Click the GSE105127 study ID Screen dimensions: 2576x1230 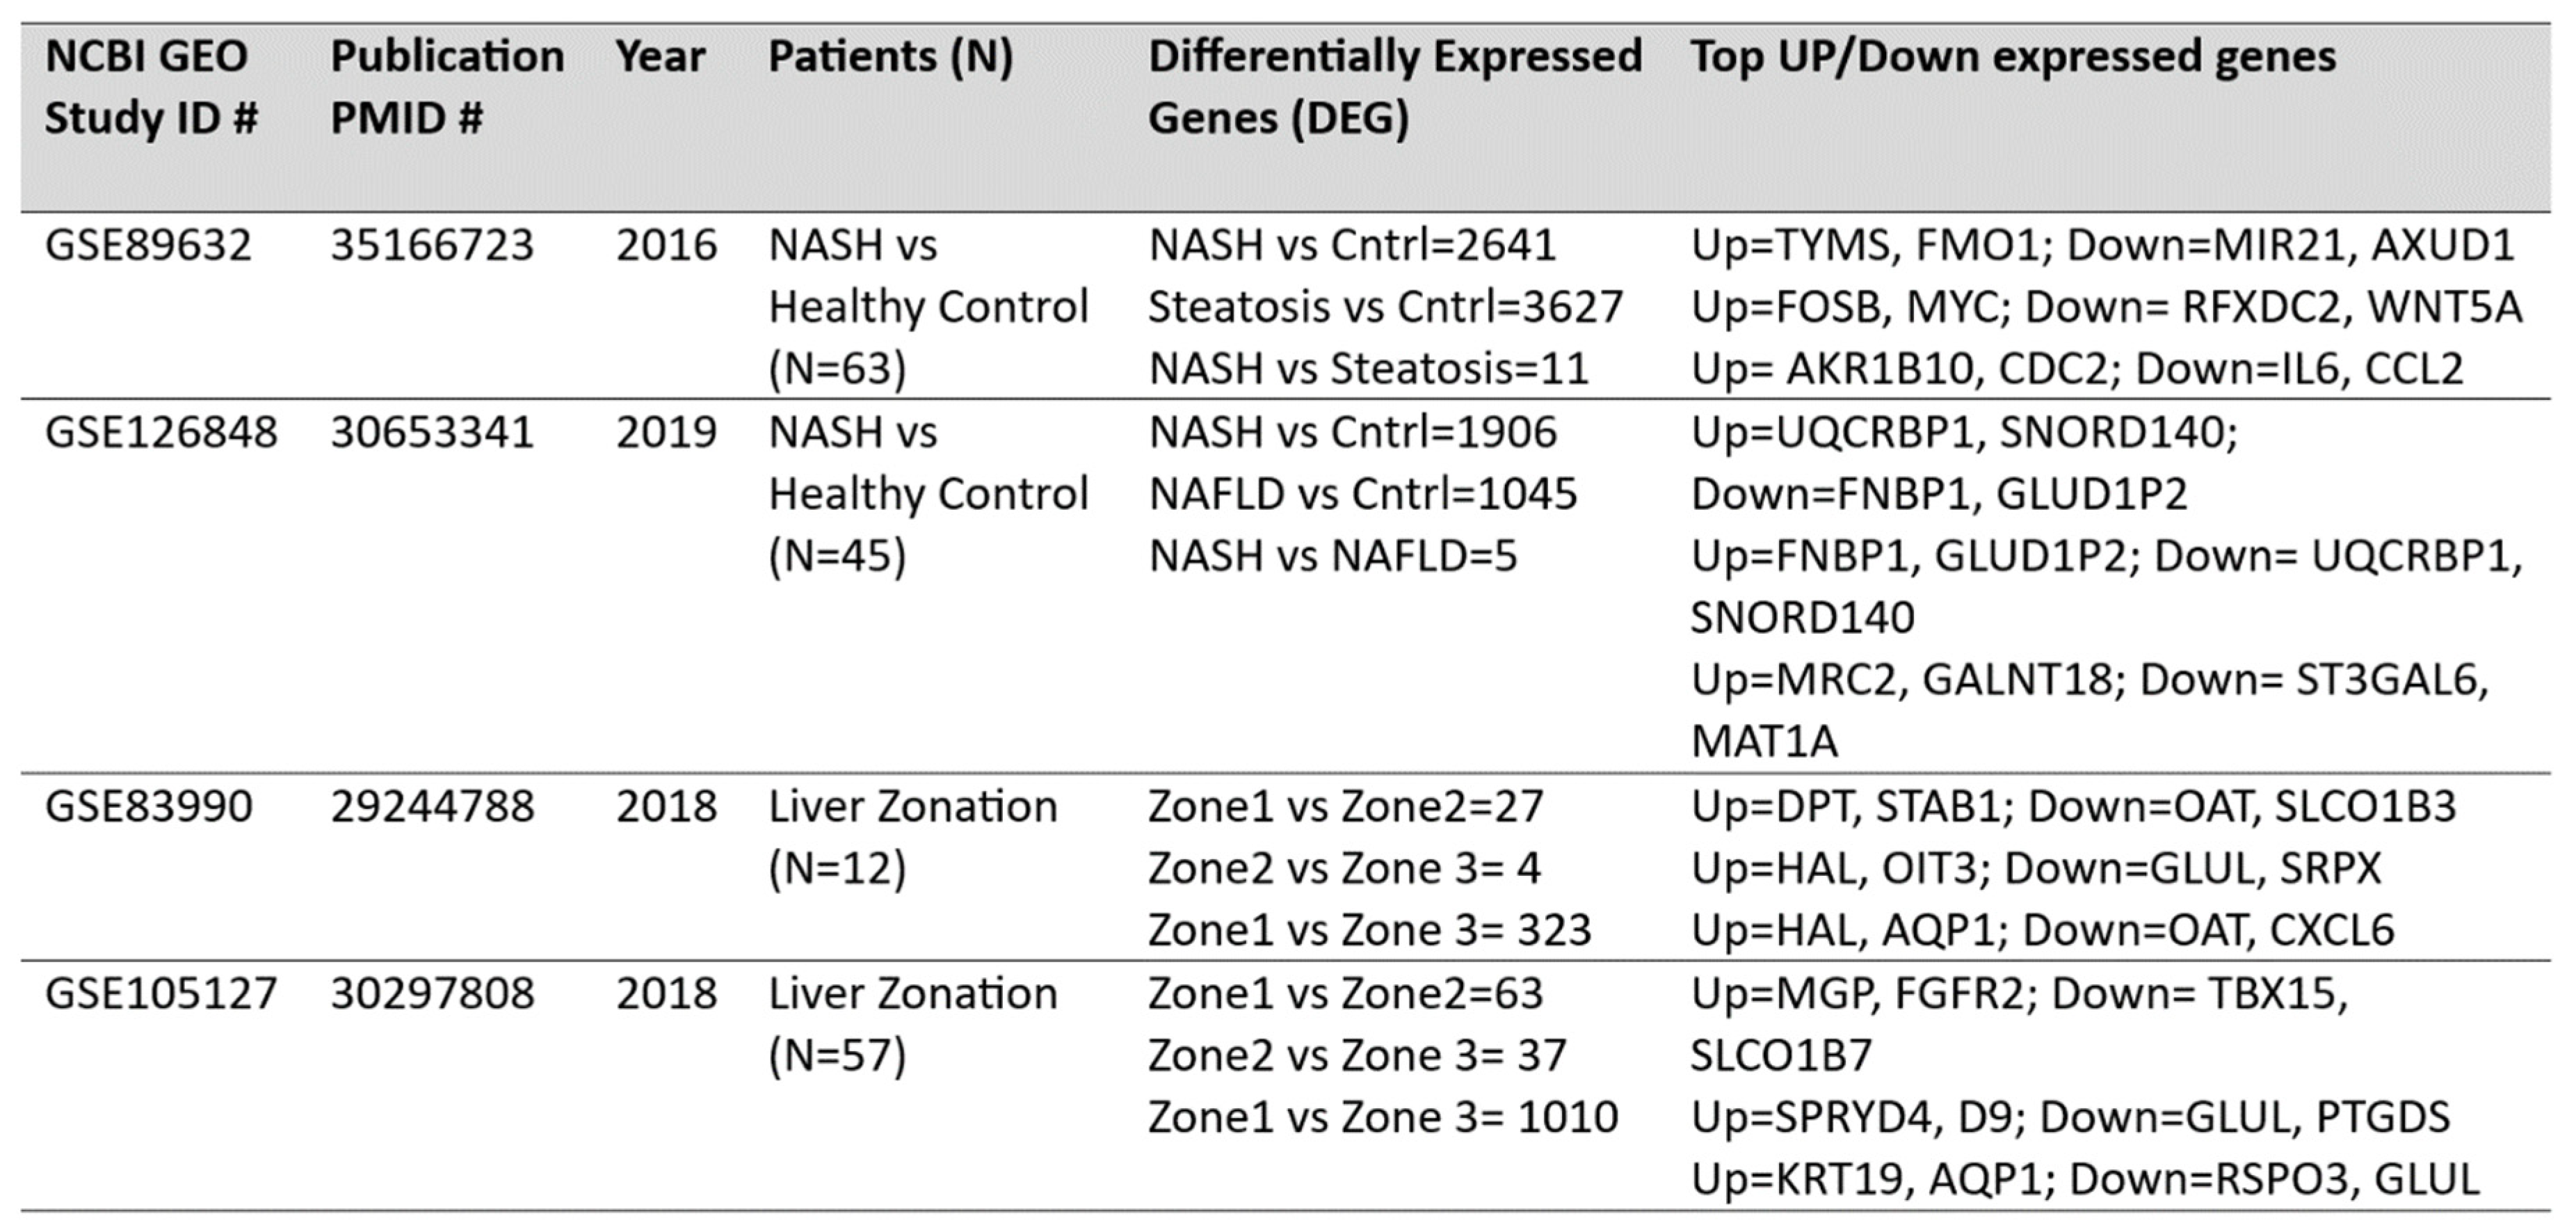click(x=161, y=994)
